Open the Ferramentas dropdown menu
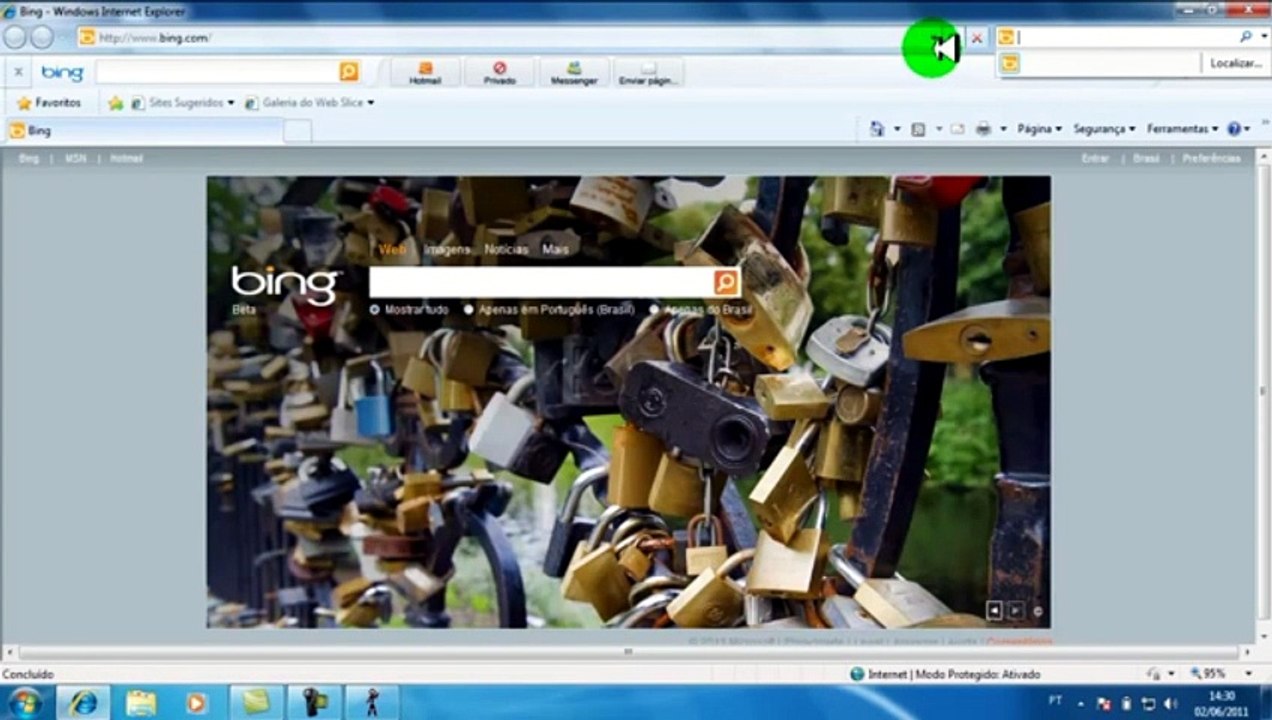 [x=1183, y=129]
